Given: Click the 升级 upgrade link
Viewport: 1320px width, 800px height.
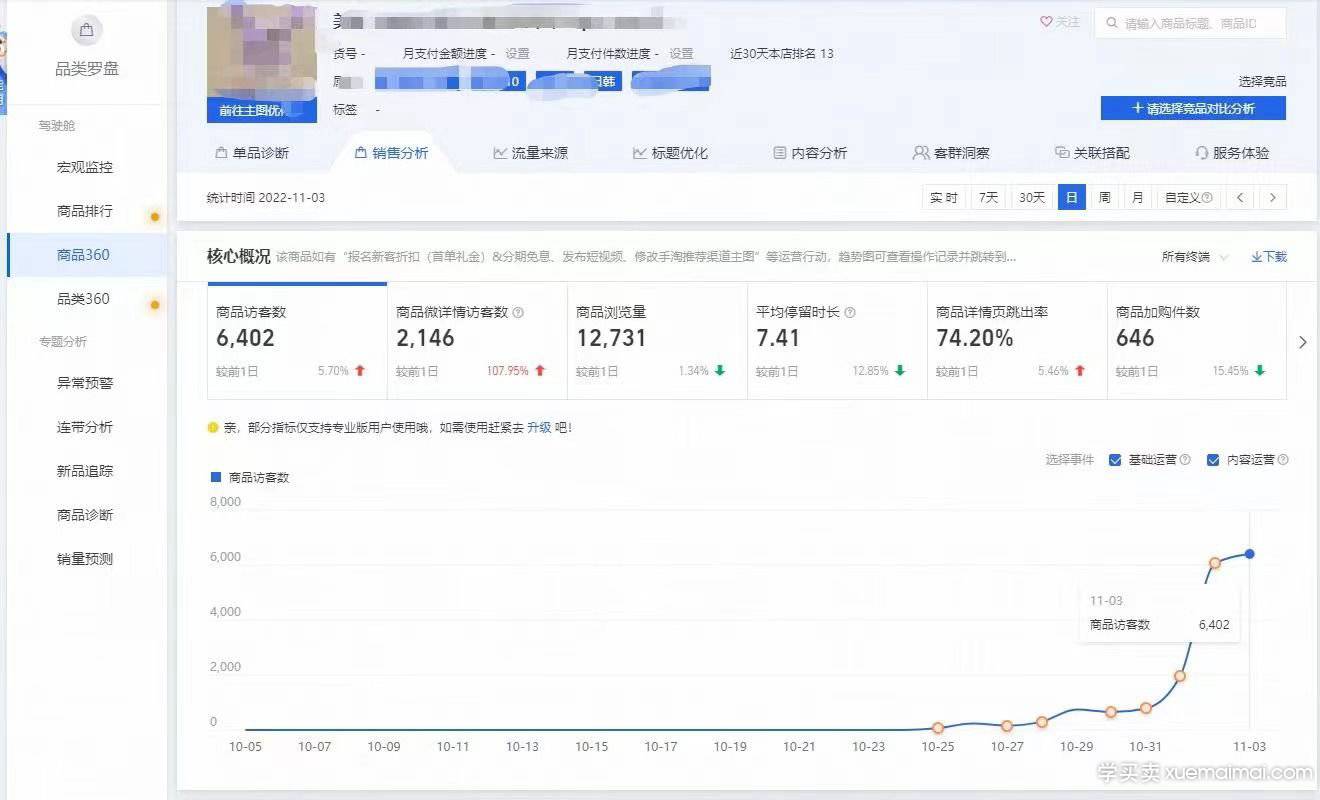Looking at the screenshot, I should pos(539,428).
